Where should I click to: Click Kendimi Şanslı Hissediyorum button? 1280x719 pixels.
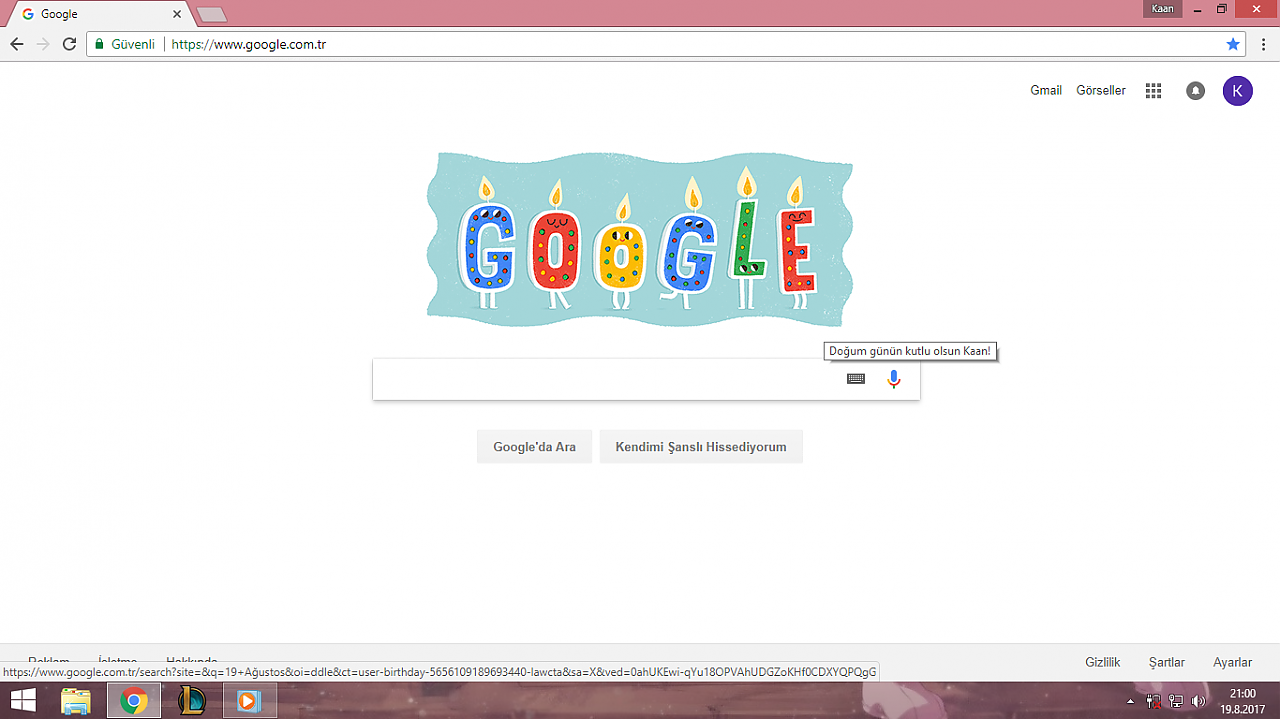click(x=701, y=447)
